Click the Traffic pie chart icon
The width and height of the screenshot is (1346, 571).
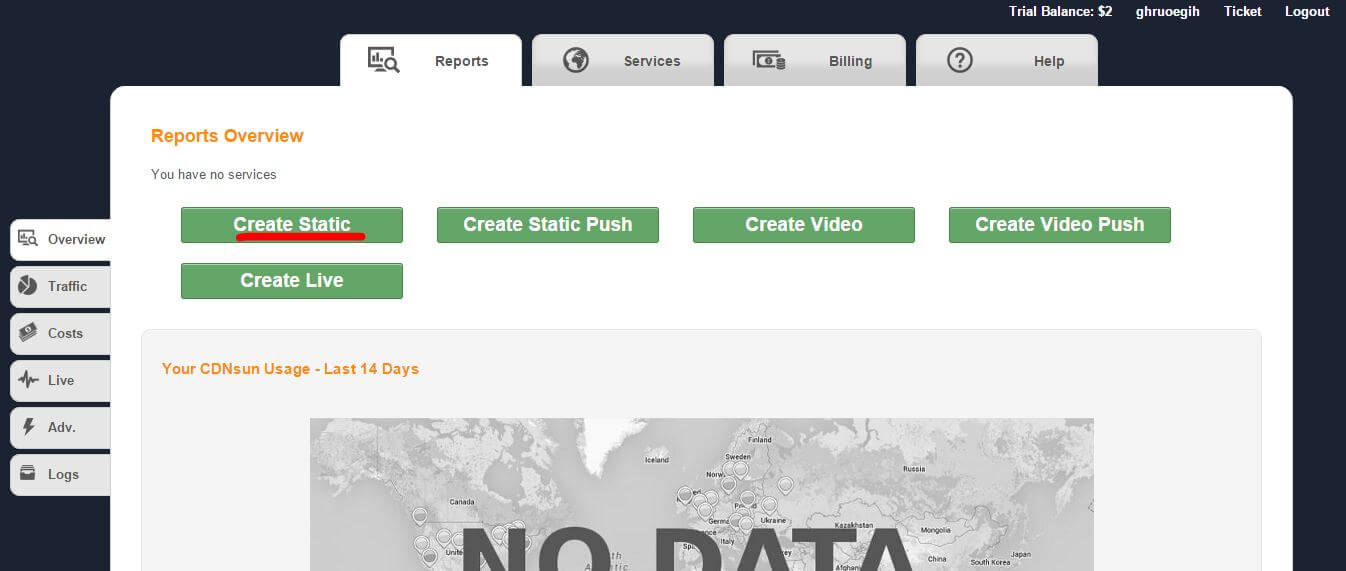pos(28,286)
